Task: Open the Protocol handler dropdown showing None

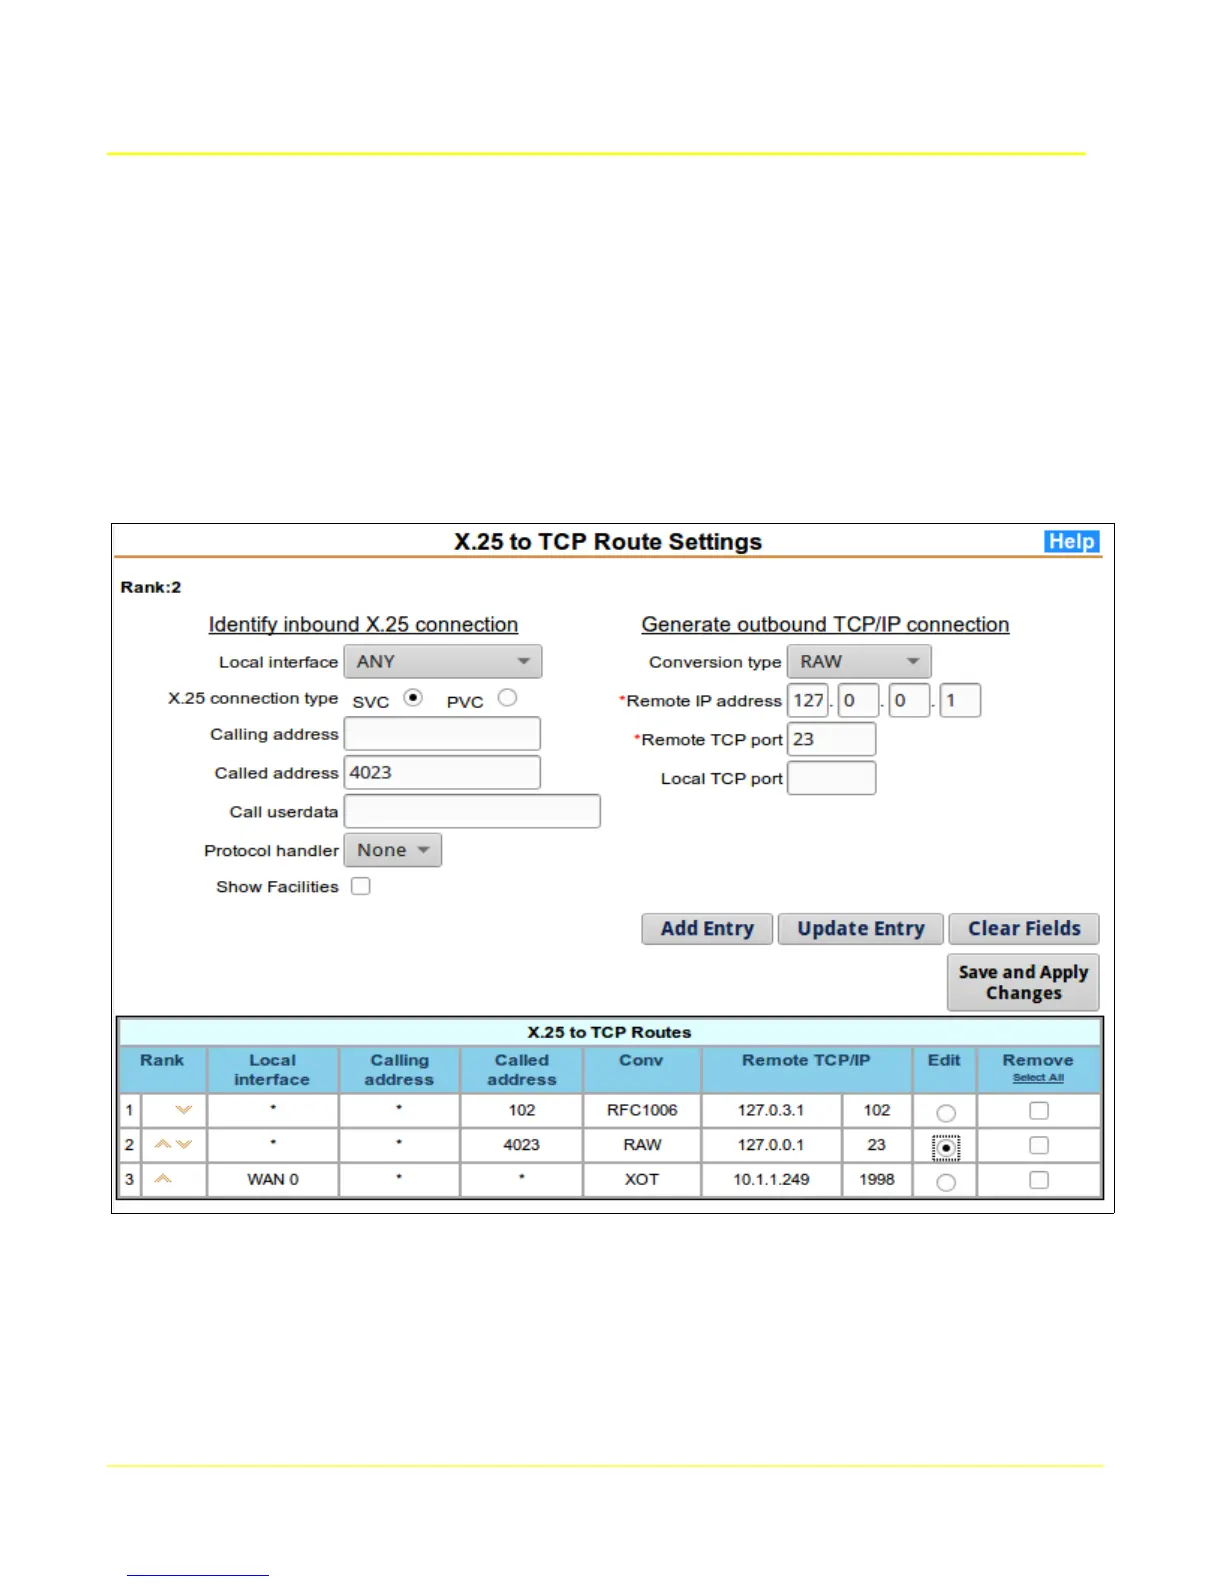Action: (x=393, y=850)
